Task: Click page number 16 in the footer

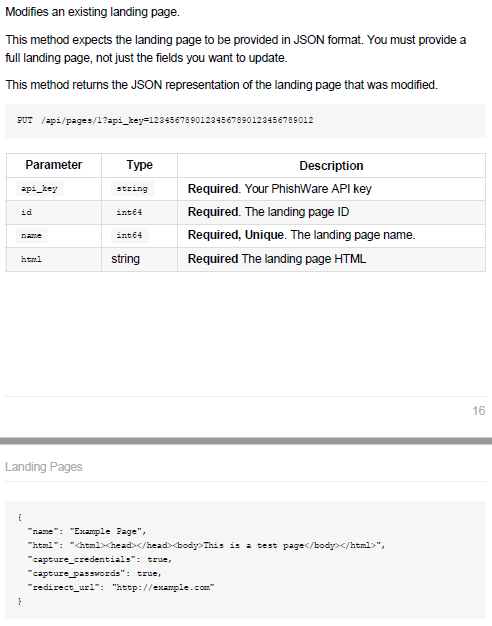Action: click(x=478, y=411)
